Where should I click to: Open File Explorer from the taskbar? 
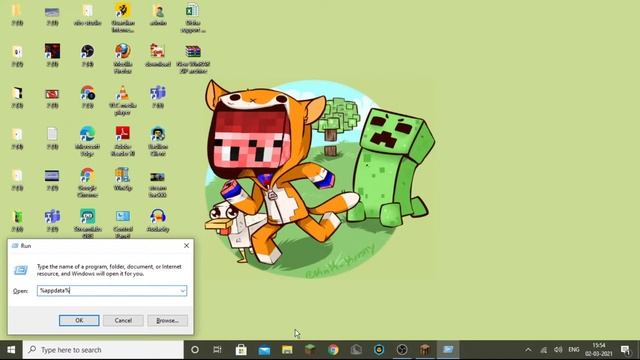point(287,350)
